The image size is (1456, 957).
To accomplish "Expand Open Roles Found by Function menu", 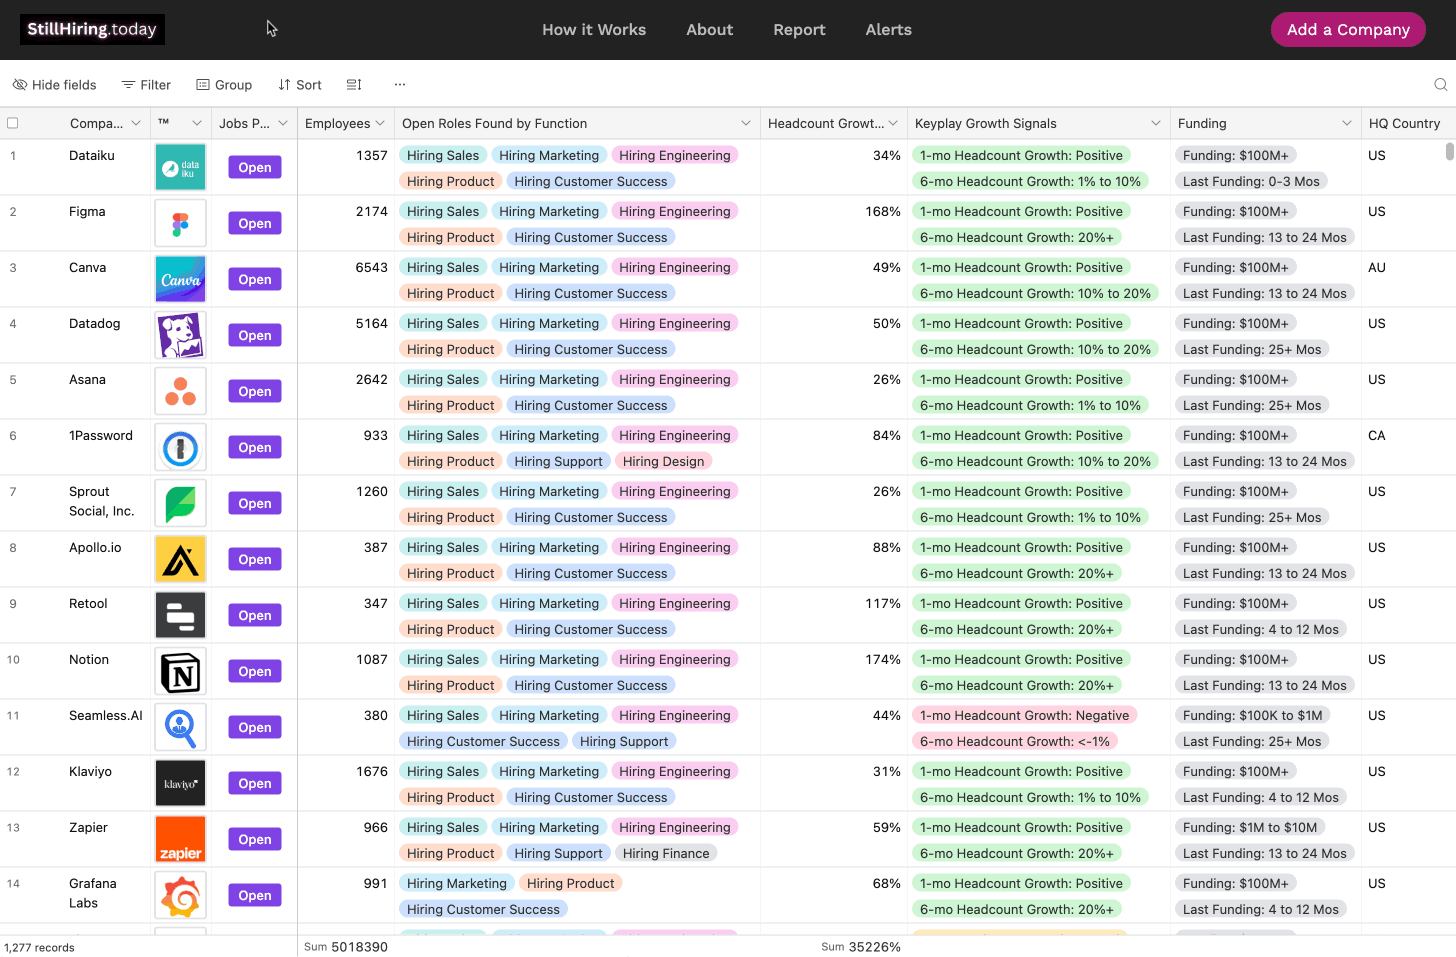I will point(746,123).
